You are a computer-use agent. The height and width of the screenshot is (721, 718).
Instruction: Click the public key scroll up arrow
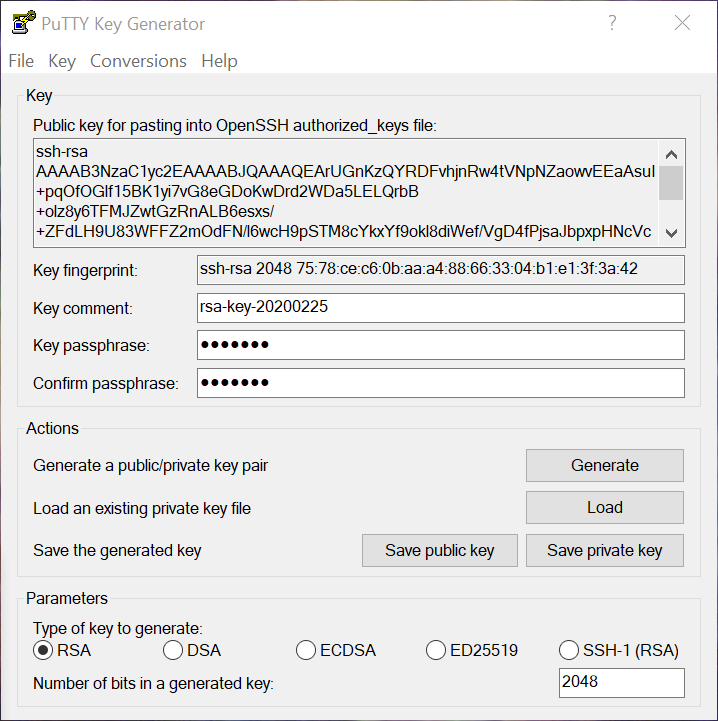pos(671,154)
